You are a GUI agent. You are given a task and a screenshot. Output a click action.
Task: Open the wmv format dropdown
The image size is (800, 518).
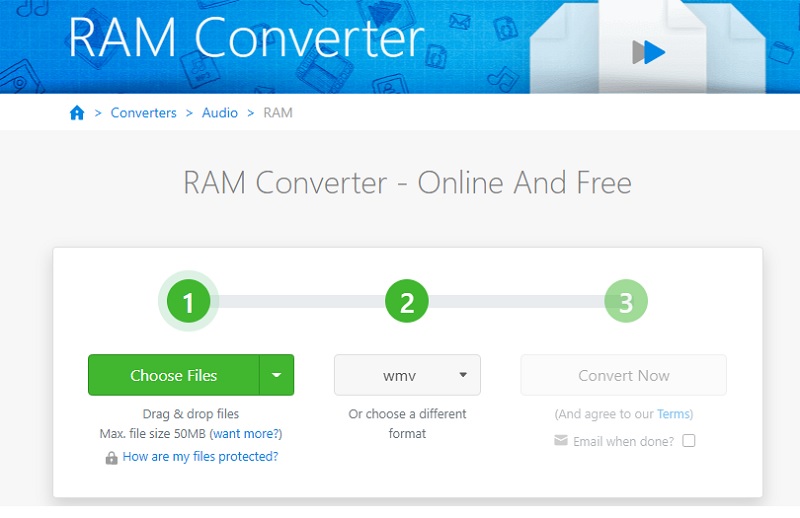click(407, 376)
